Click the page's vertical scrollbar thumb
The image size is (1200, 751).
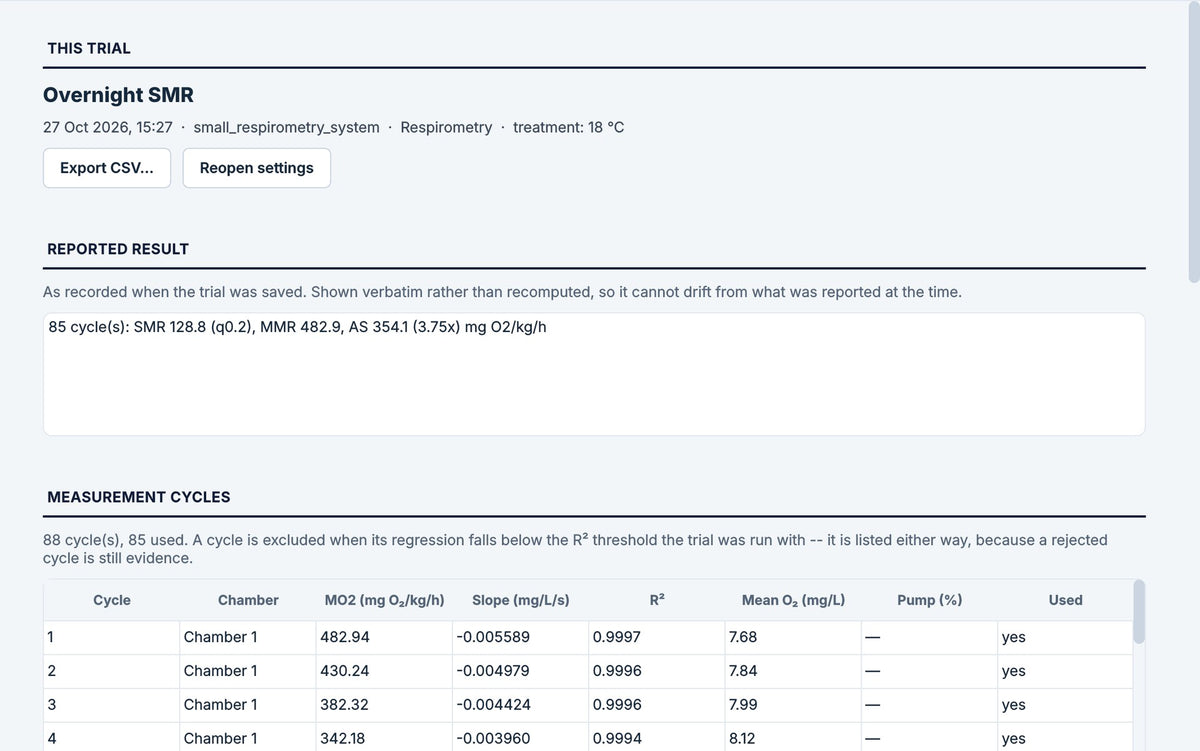point(1193,140)
